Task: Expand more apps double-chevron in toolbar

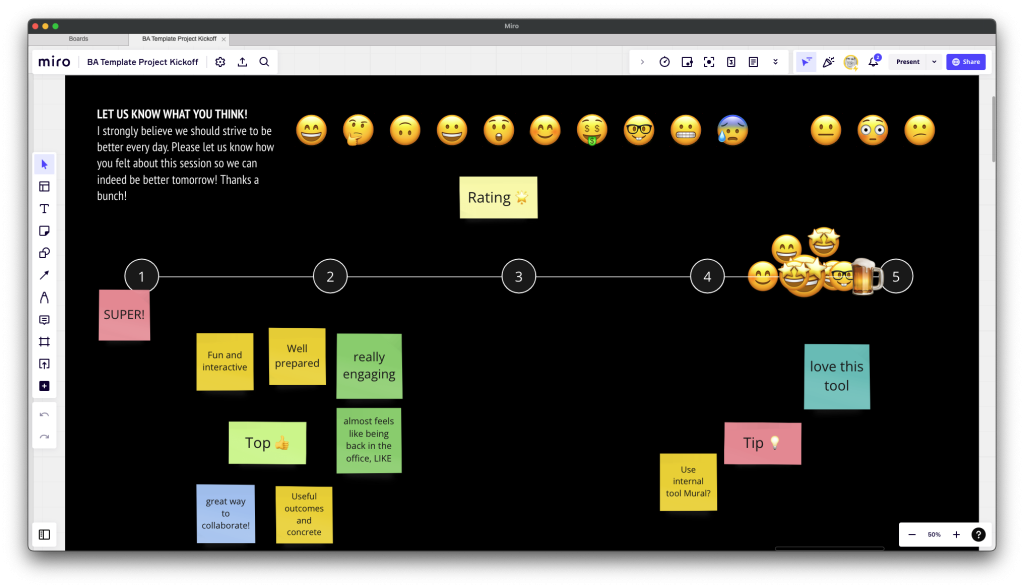Action: (775, 62)
